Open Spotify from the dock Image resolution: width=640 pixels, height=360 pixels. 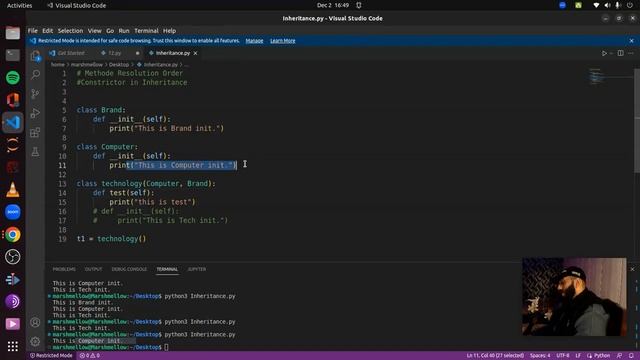tap(13, 78)
